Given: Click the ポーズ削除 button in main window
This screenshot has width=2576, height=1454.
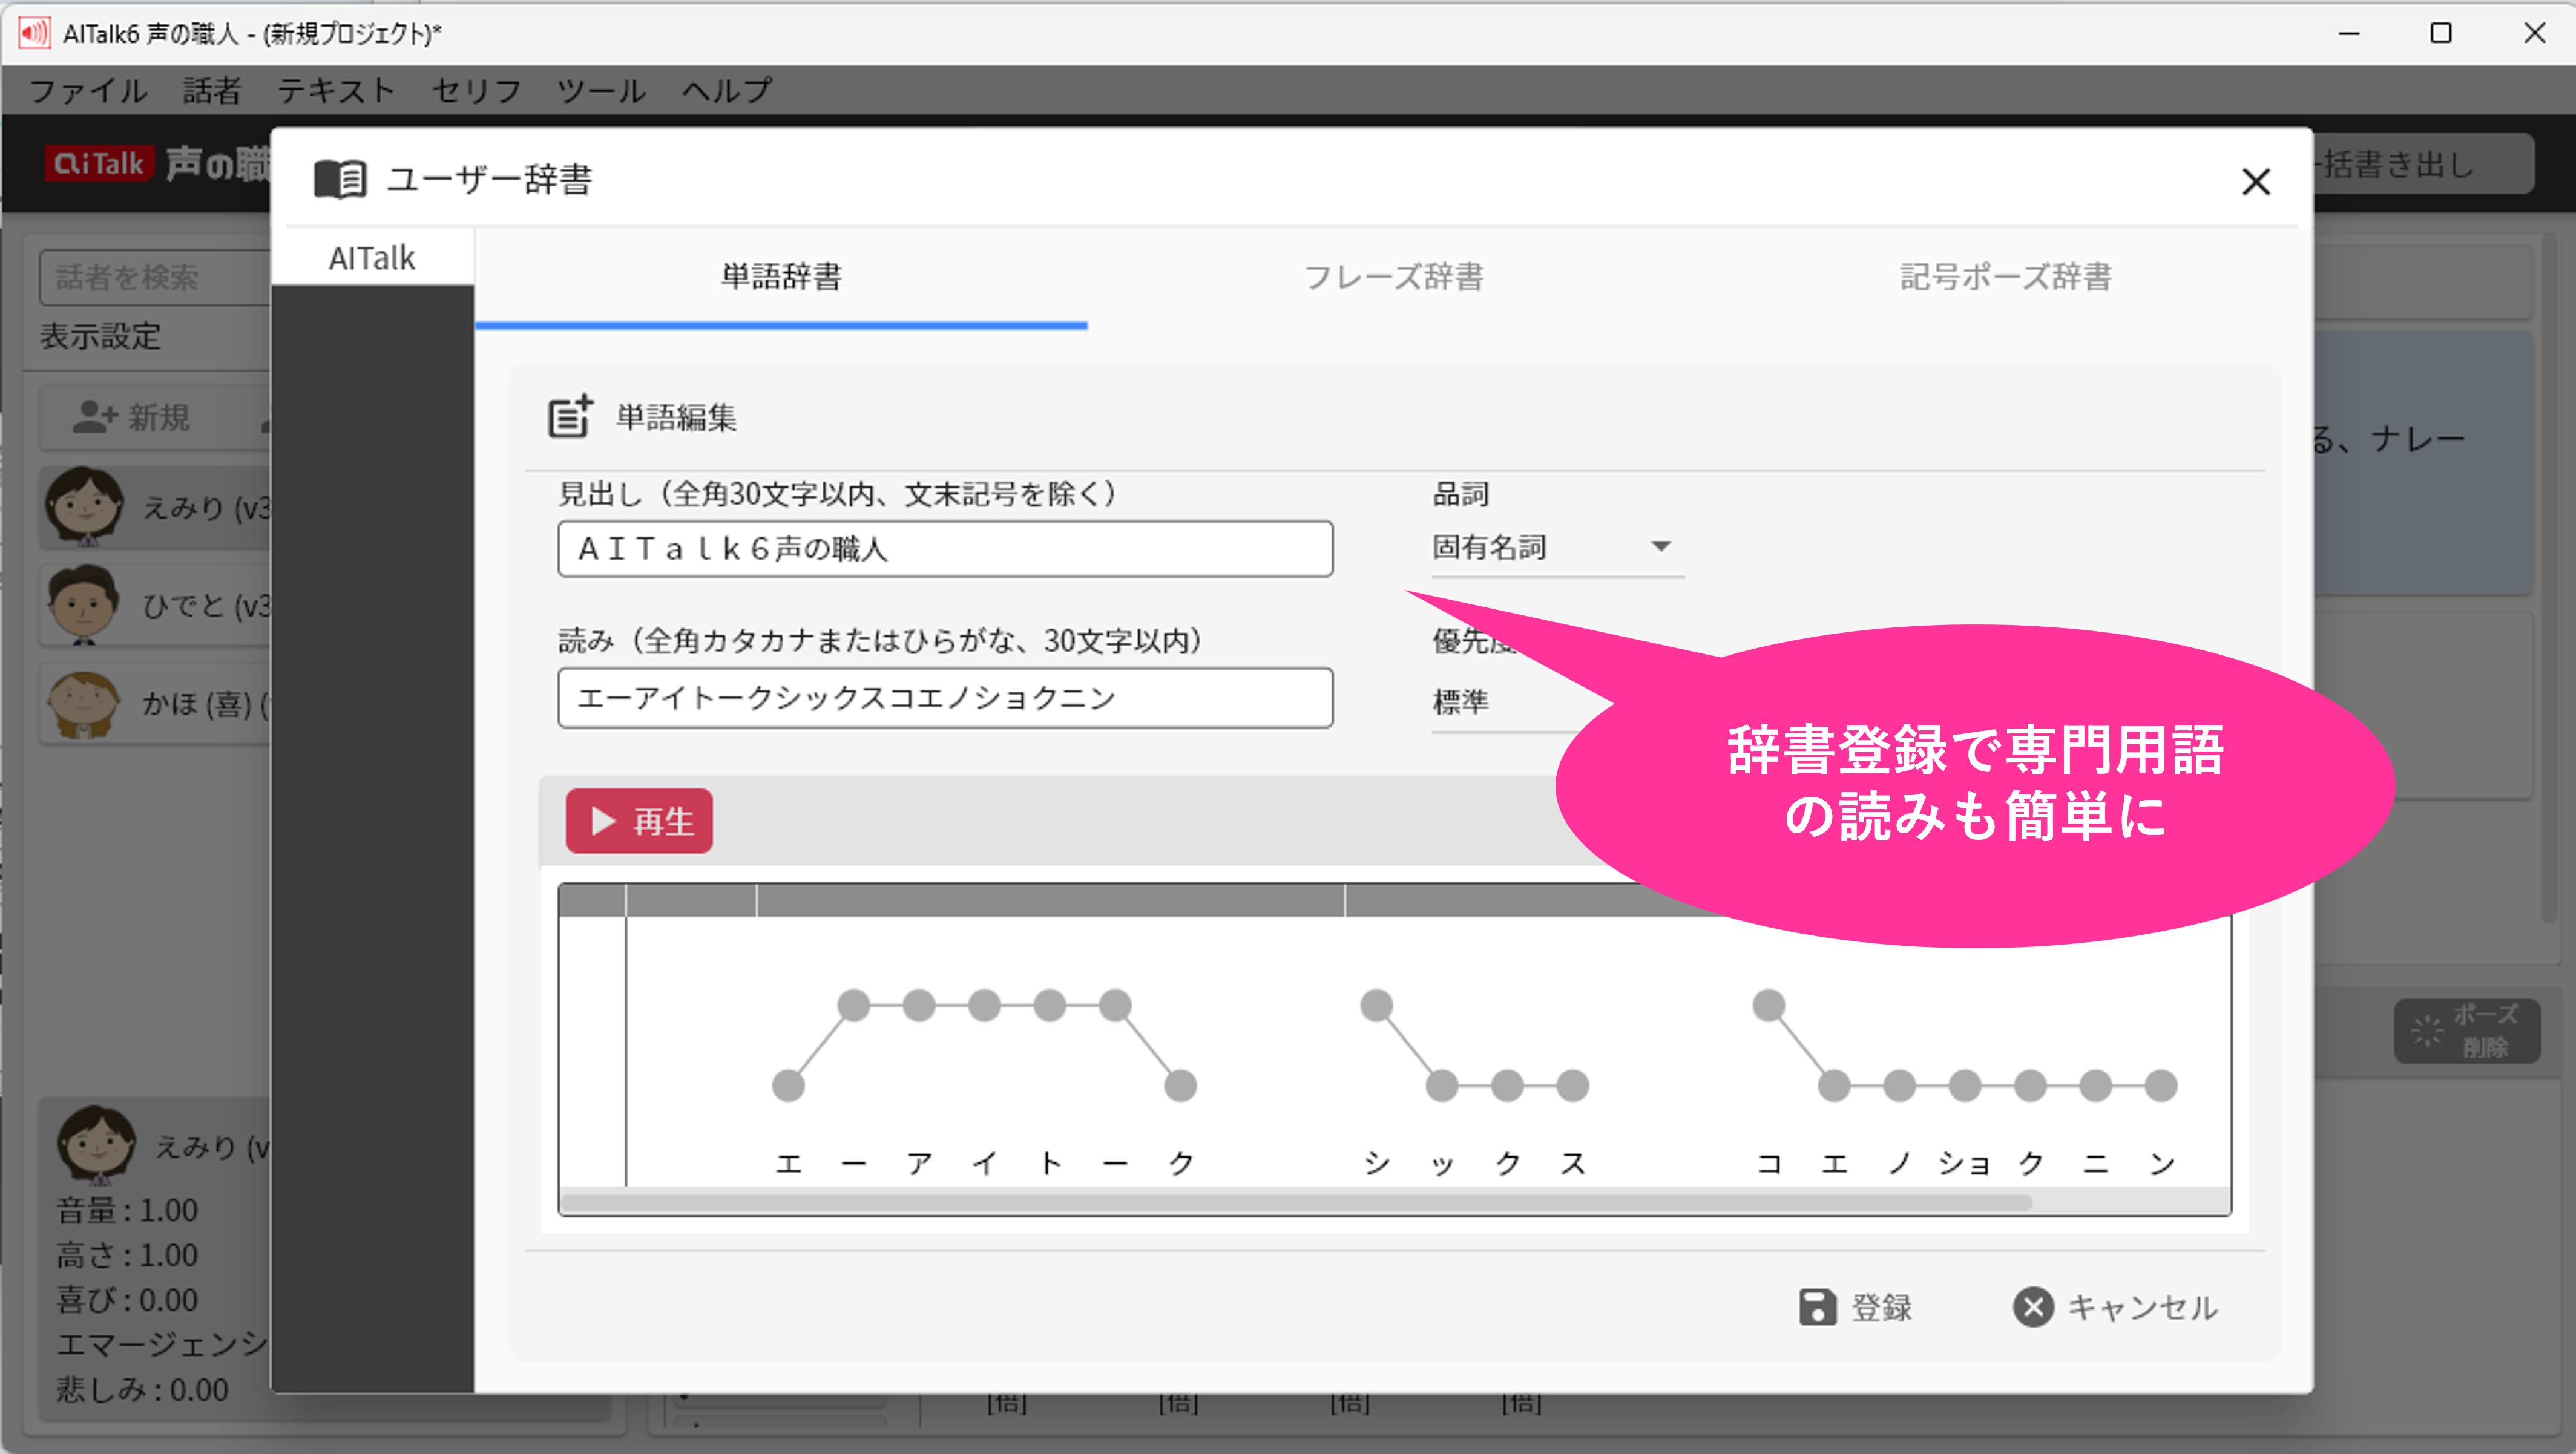Looking at the screenshot, I should pyautogui.click(x=2466, y=1030).
